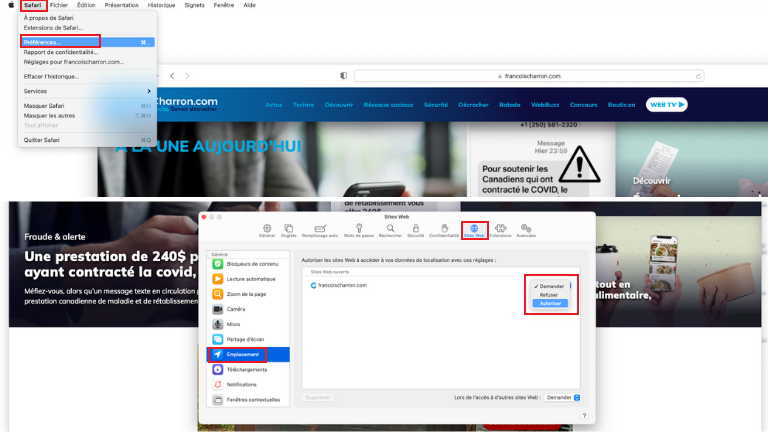Open the Avancées preferences tab
The image size is (768, 432).
526,231
